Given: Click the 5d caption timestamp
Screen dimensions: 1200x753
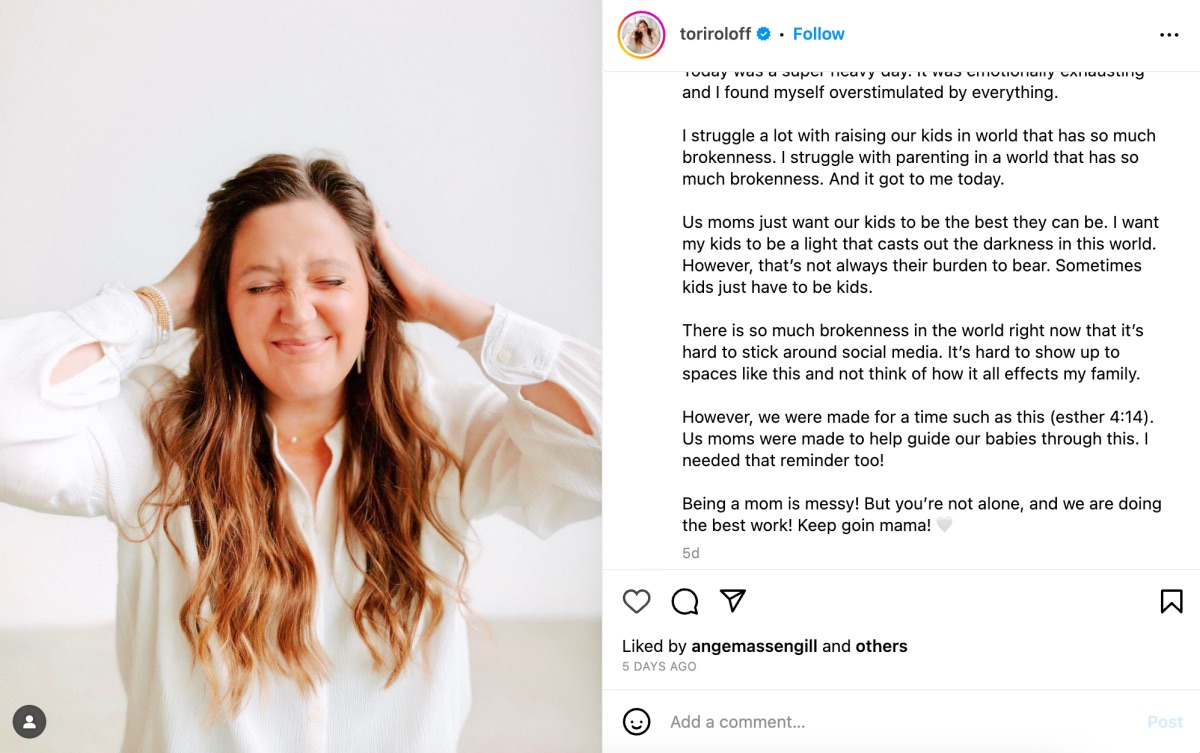Looking at the screenshot, I should coord(690,552).
